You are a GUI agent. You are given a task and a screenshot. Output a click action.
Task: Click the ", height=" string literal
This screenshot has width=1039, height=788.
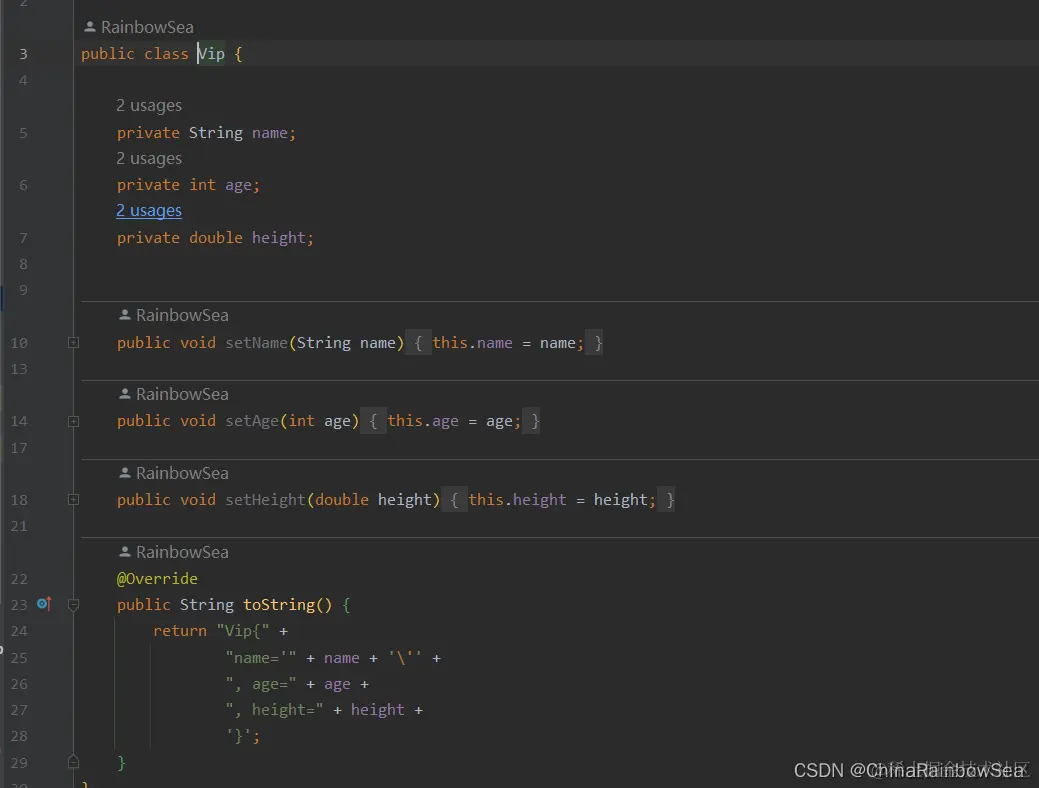tap(274, 710)
